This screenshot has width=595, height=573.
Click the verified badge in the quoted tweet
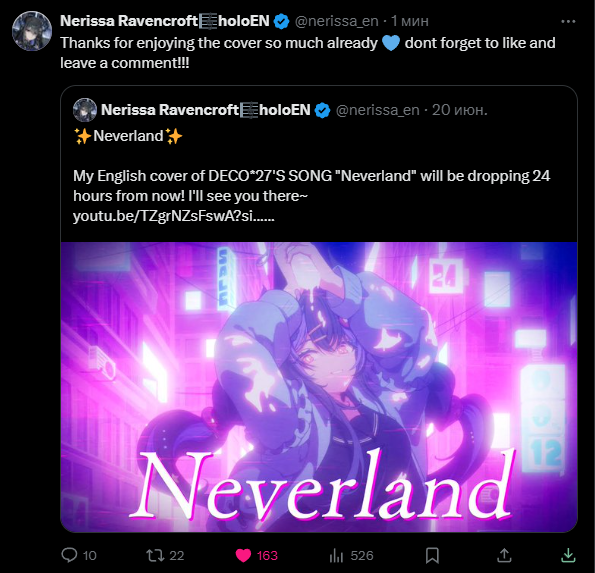[322, 110]
